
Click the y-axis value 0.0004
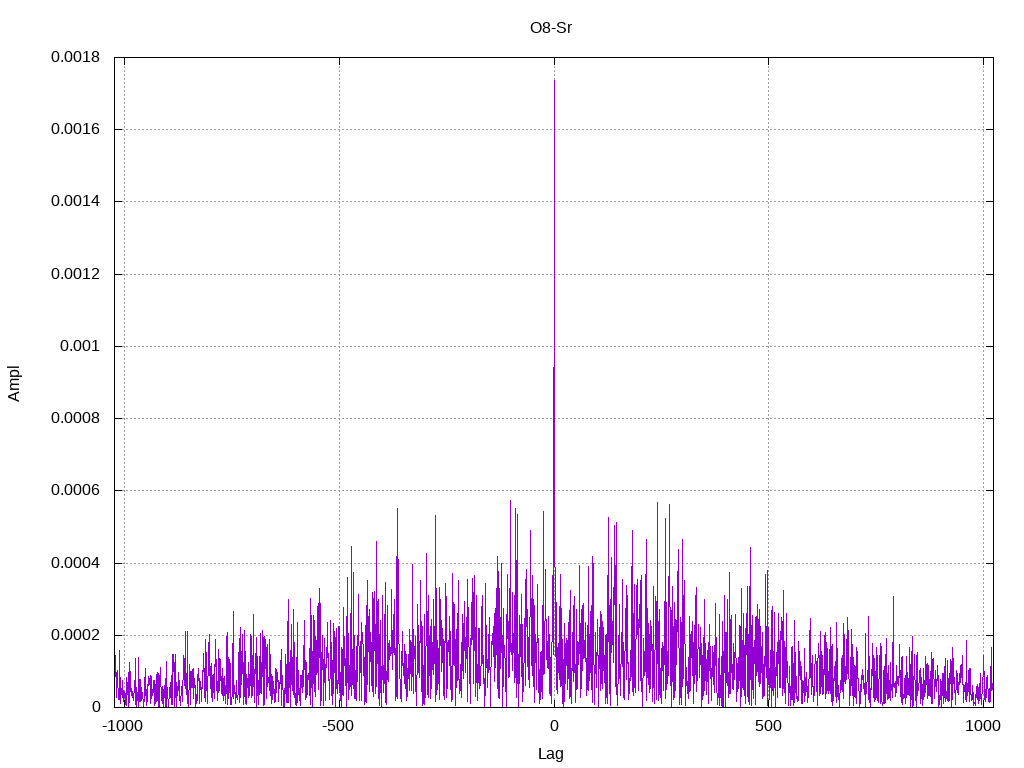coord(76,563)
